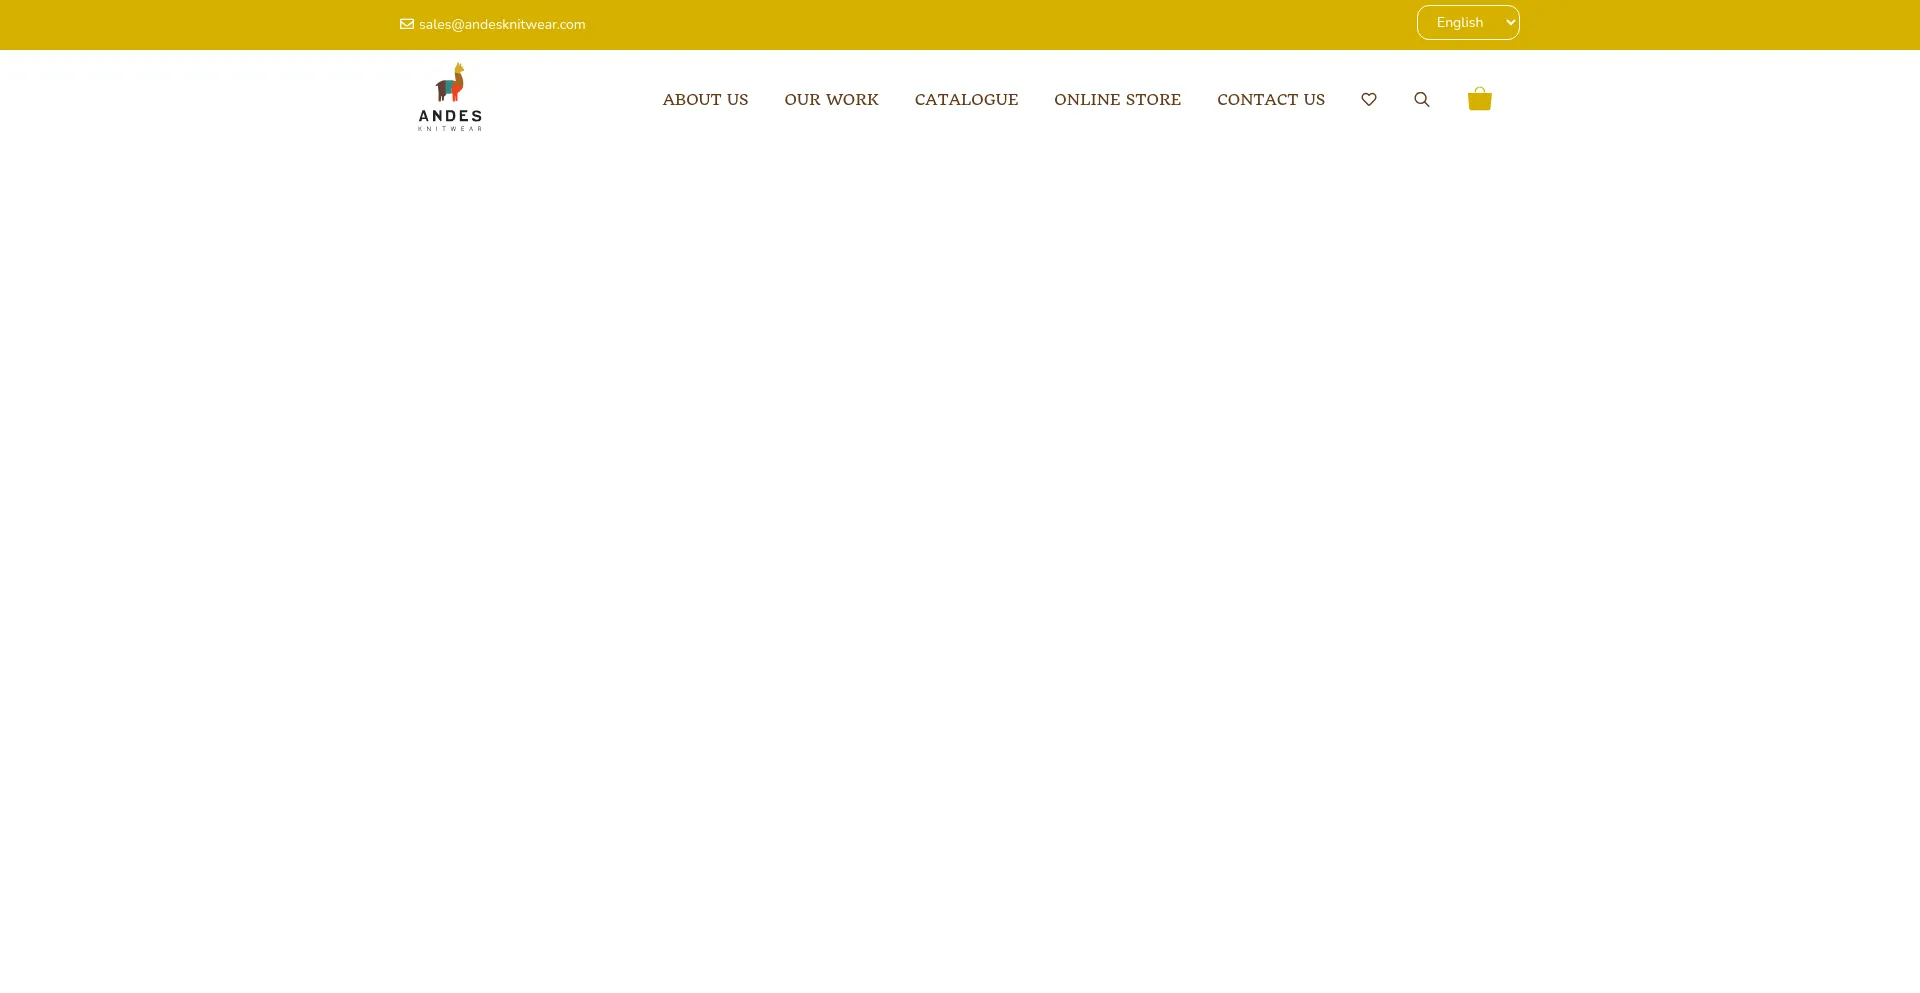Image resolution: width=1920 pixels, height=993 pixels.
Task: Open the ABOUT US menu item
Action: (705, 100)
